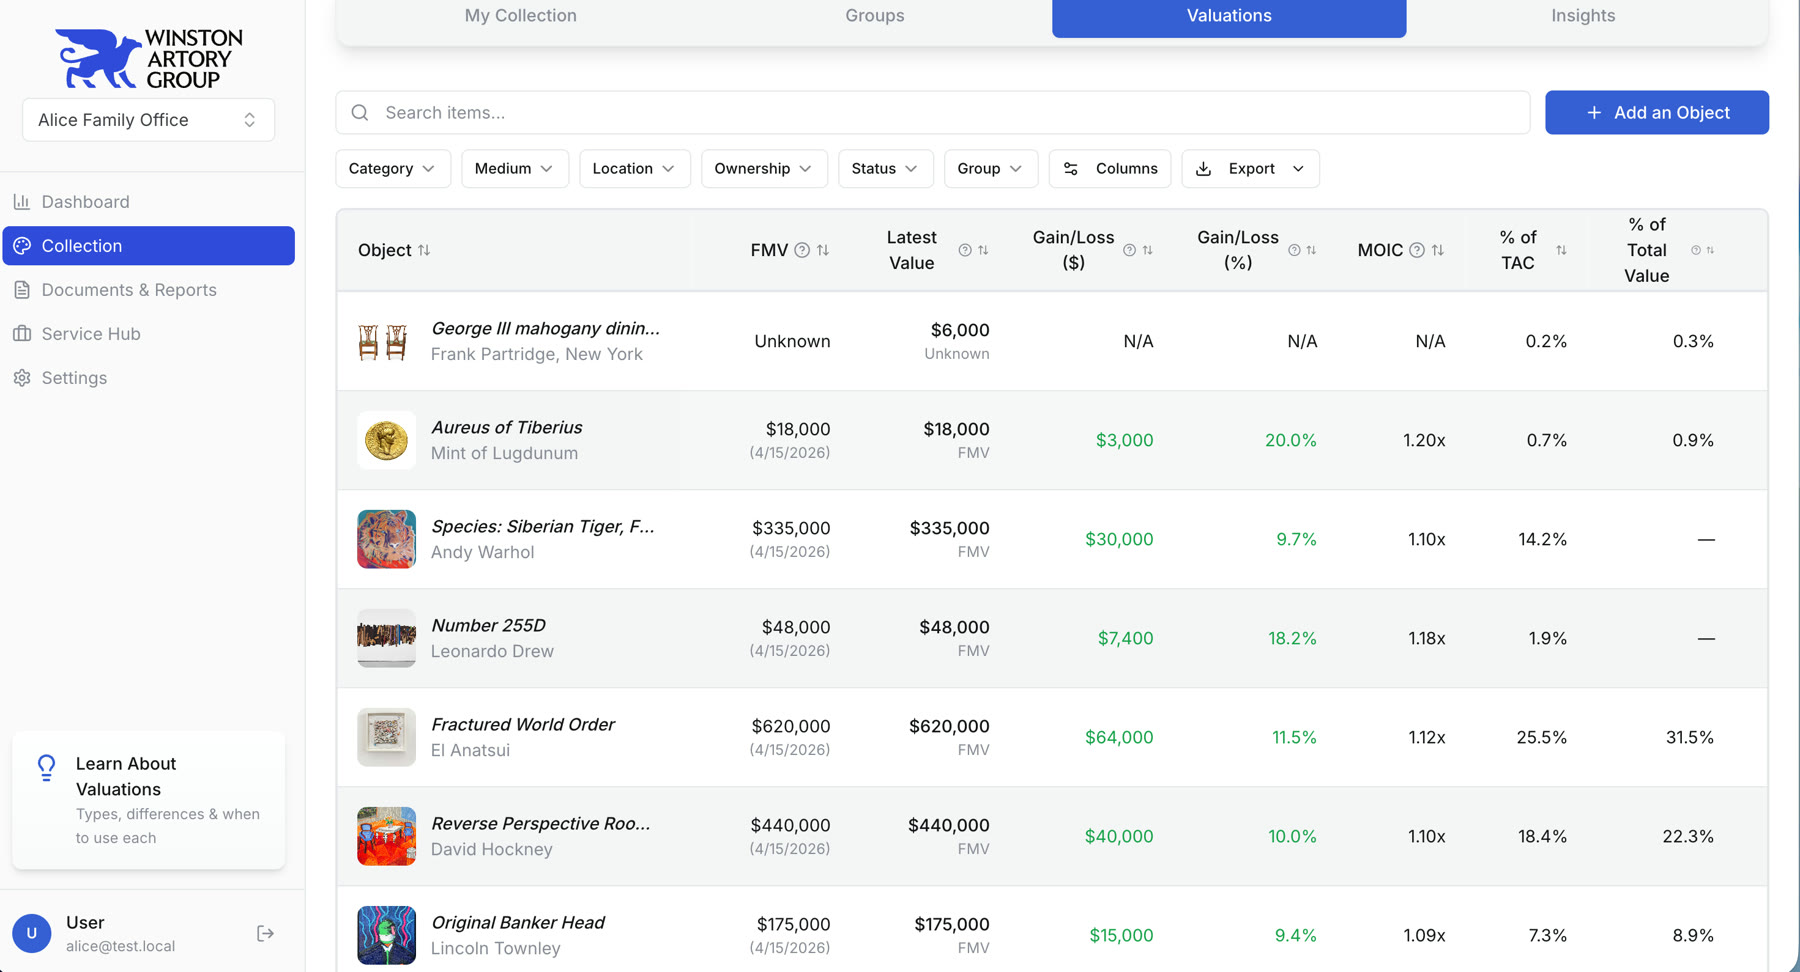
Task: Open the Alice Family Office account switcher
Action: pyautogui.click(x=148, y=120)
